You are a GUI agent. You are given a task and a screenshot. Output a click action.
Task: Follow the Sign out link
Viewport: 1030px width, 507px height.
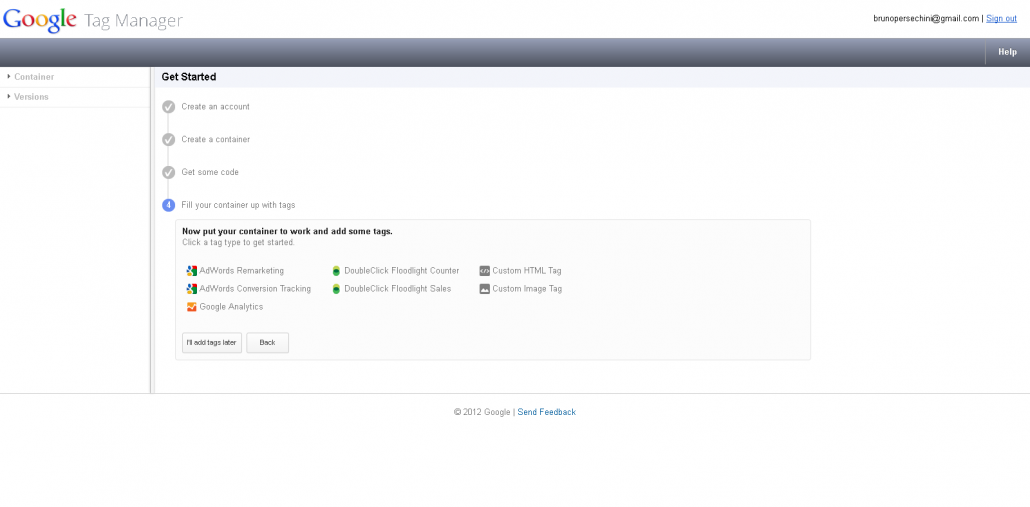1001,18
